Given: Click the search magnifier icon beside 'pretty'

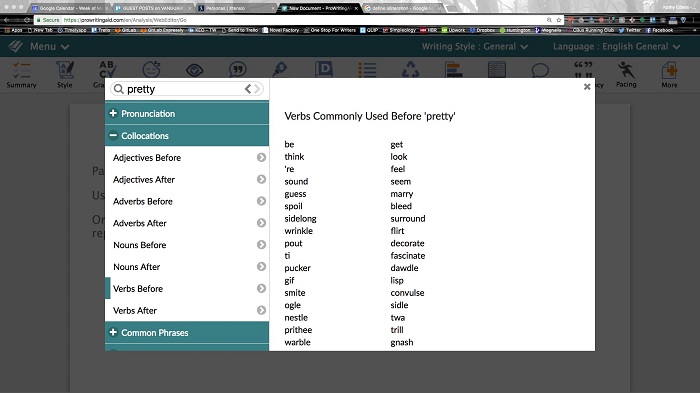Looking at the screenshot, I should pyautogui.click(x=118, y=89).
